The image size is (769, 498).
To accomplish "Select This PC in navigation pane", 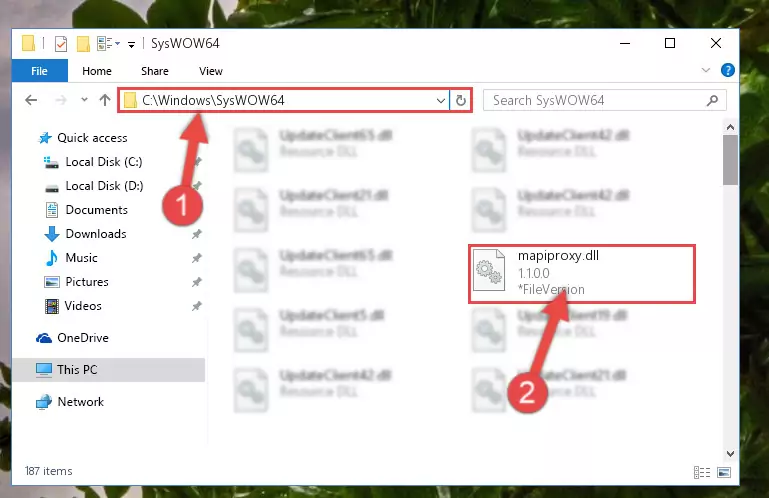I will point(108,369).
